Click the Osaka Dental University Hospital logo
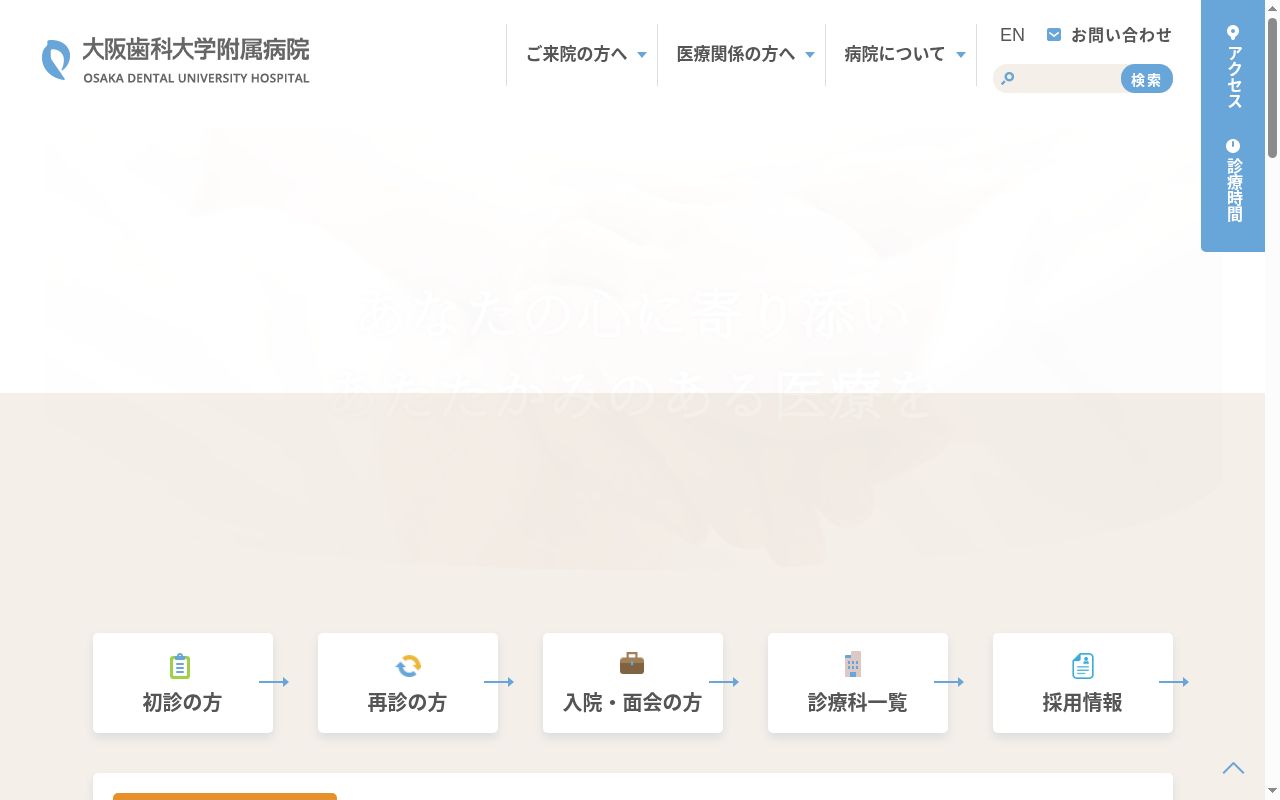This screenshot has width=1280, height=800. pos(176,60)
